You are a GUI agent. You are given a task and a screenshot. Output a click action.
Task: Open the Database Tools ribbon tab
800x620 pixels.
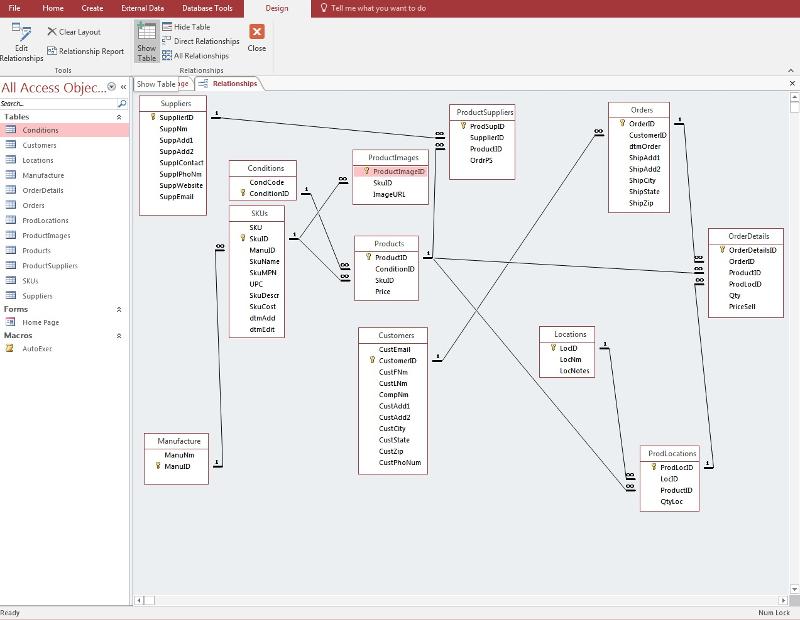208,8
